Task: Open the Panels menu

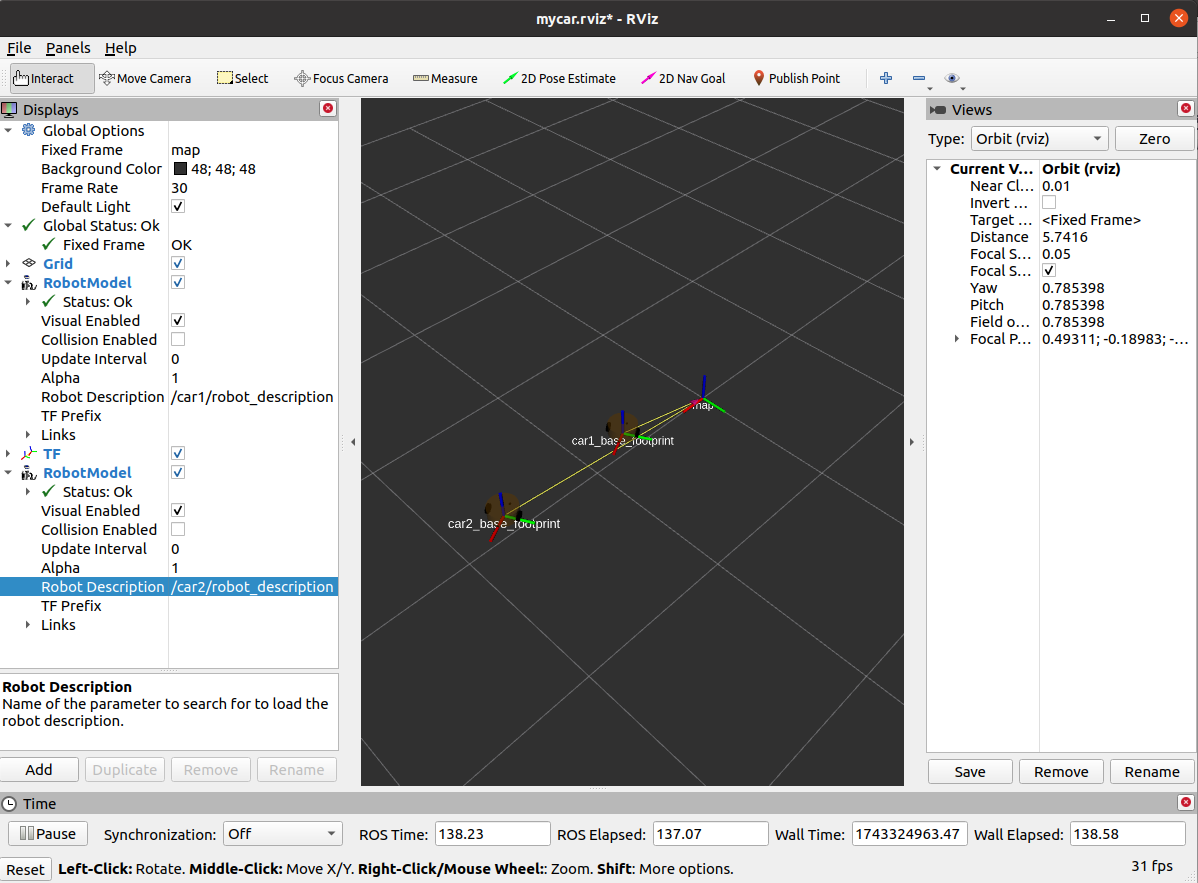Action: (68, 48)
